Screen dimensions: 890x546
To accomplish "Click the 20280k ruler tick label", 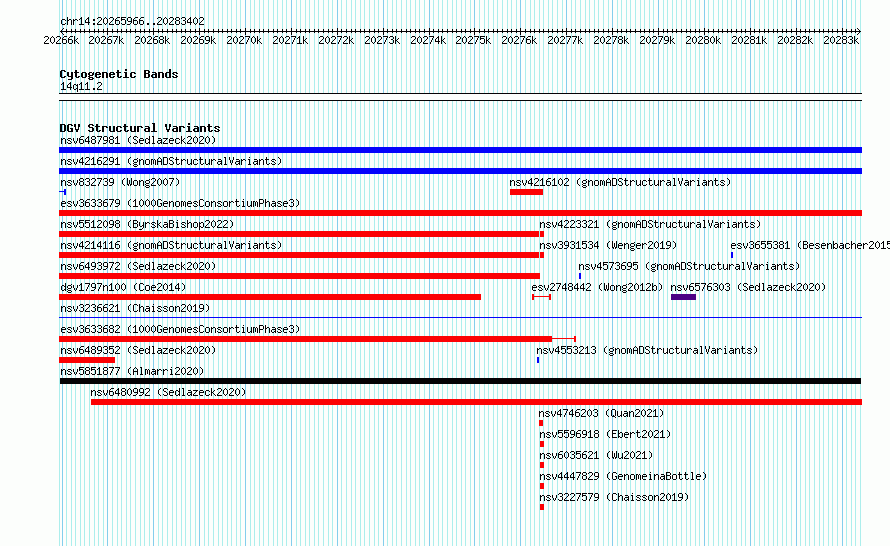I will coord(703,40).
